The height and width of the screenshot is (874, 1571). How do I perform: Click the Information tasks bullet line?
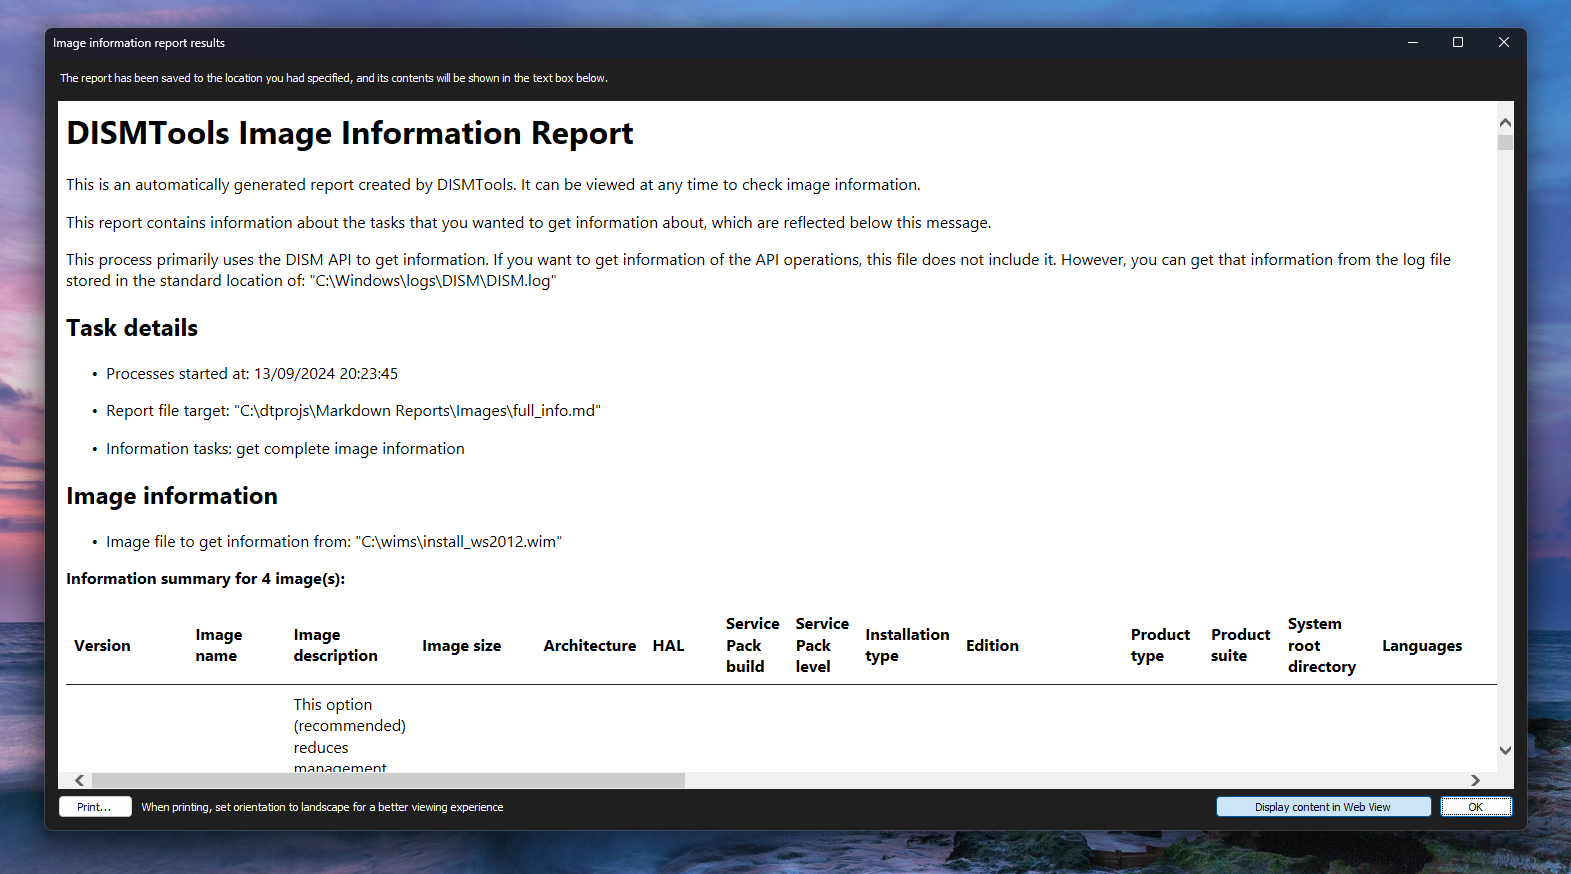285,449
